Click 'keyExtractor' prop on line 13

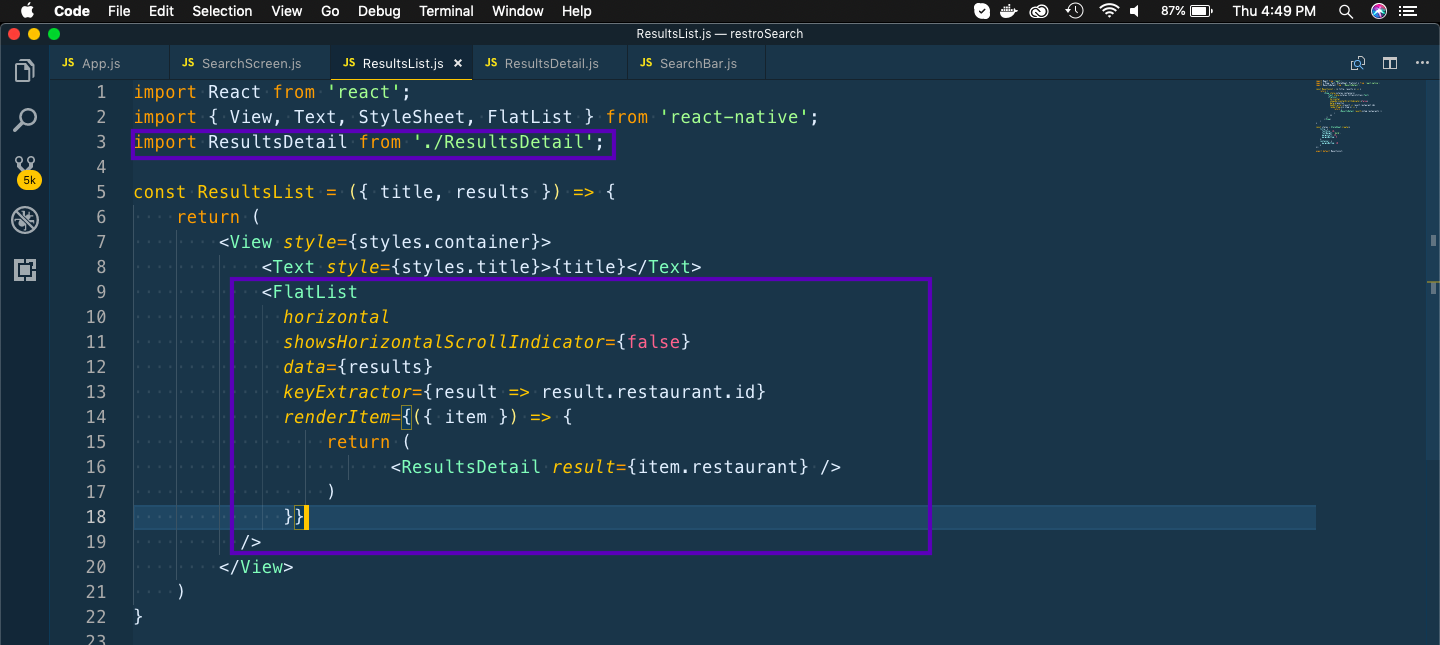(x=348, y=392)
